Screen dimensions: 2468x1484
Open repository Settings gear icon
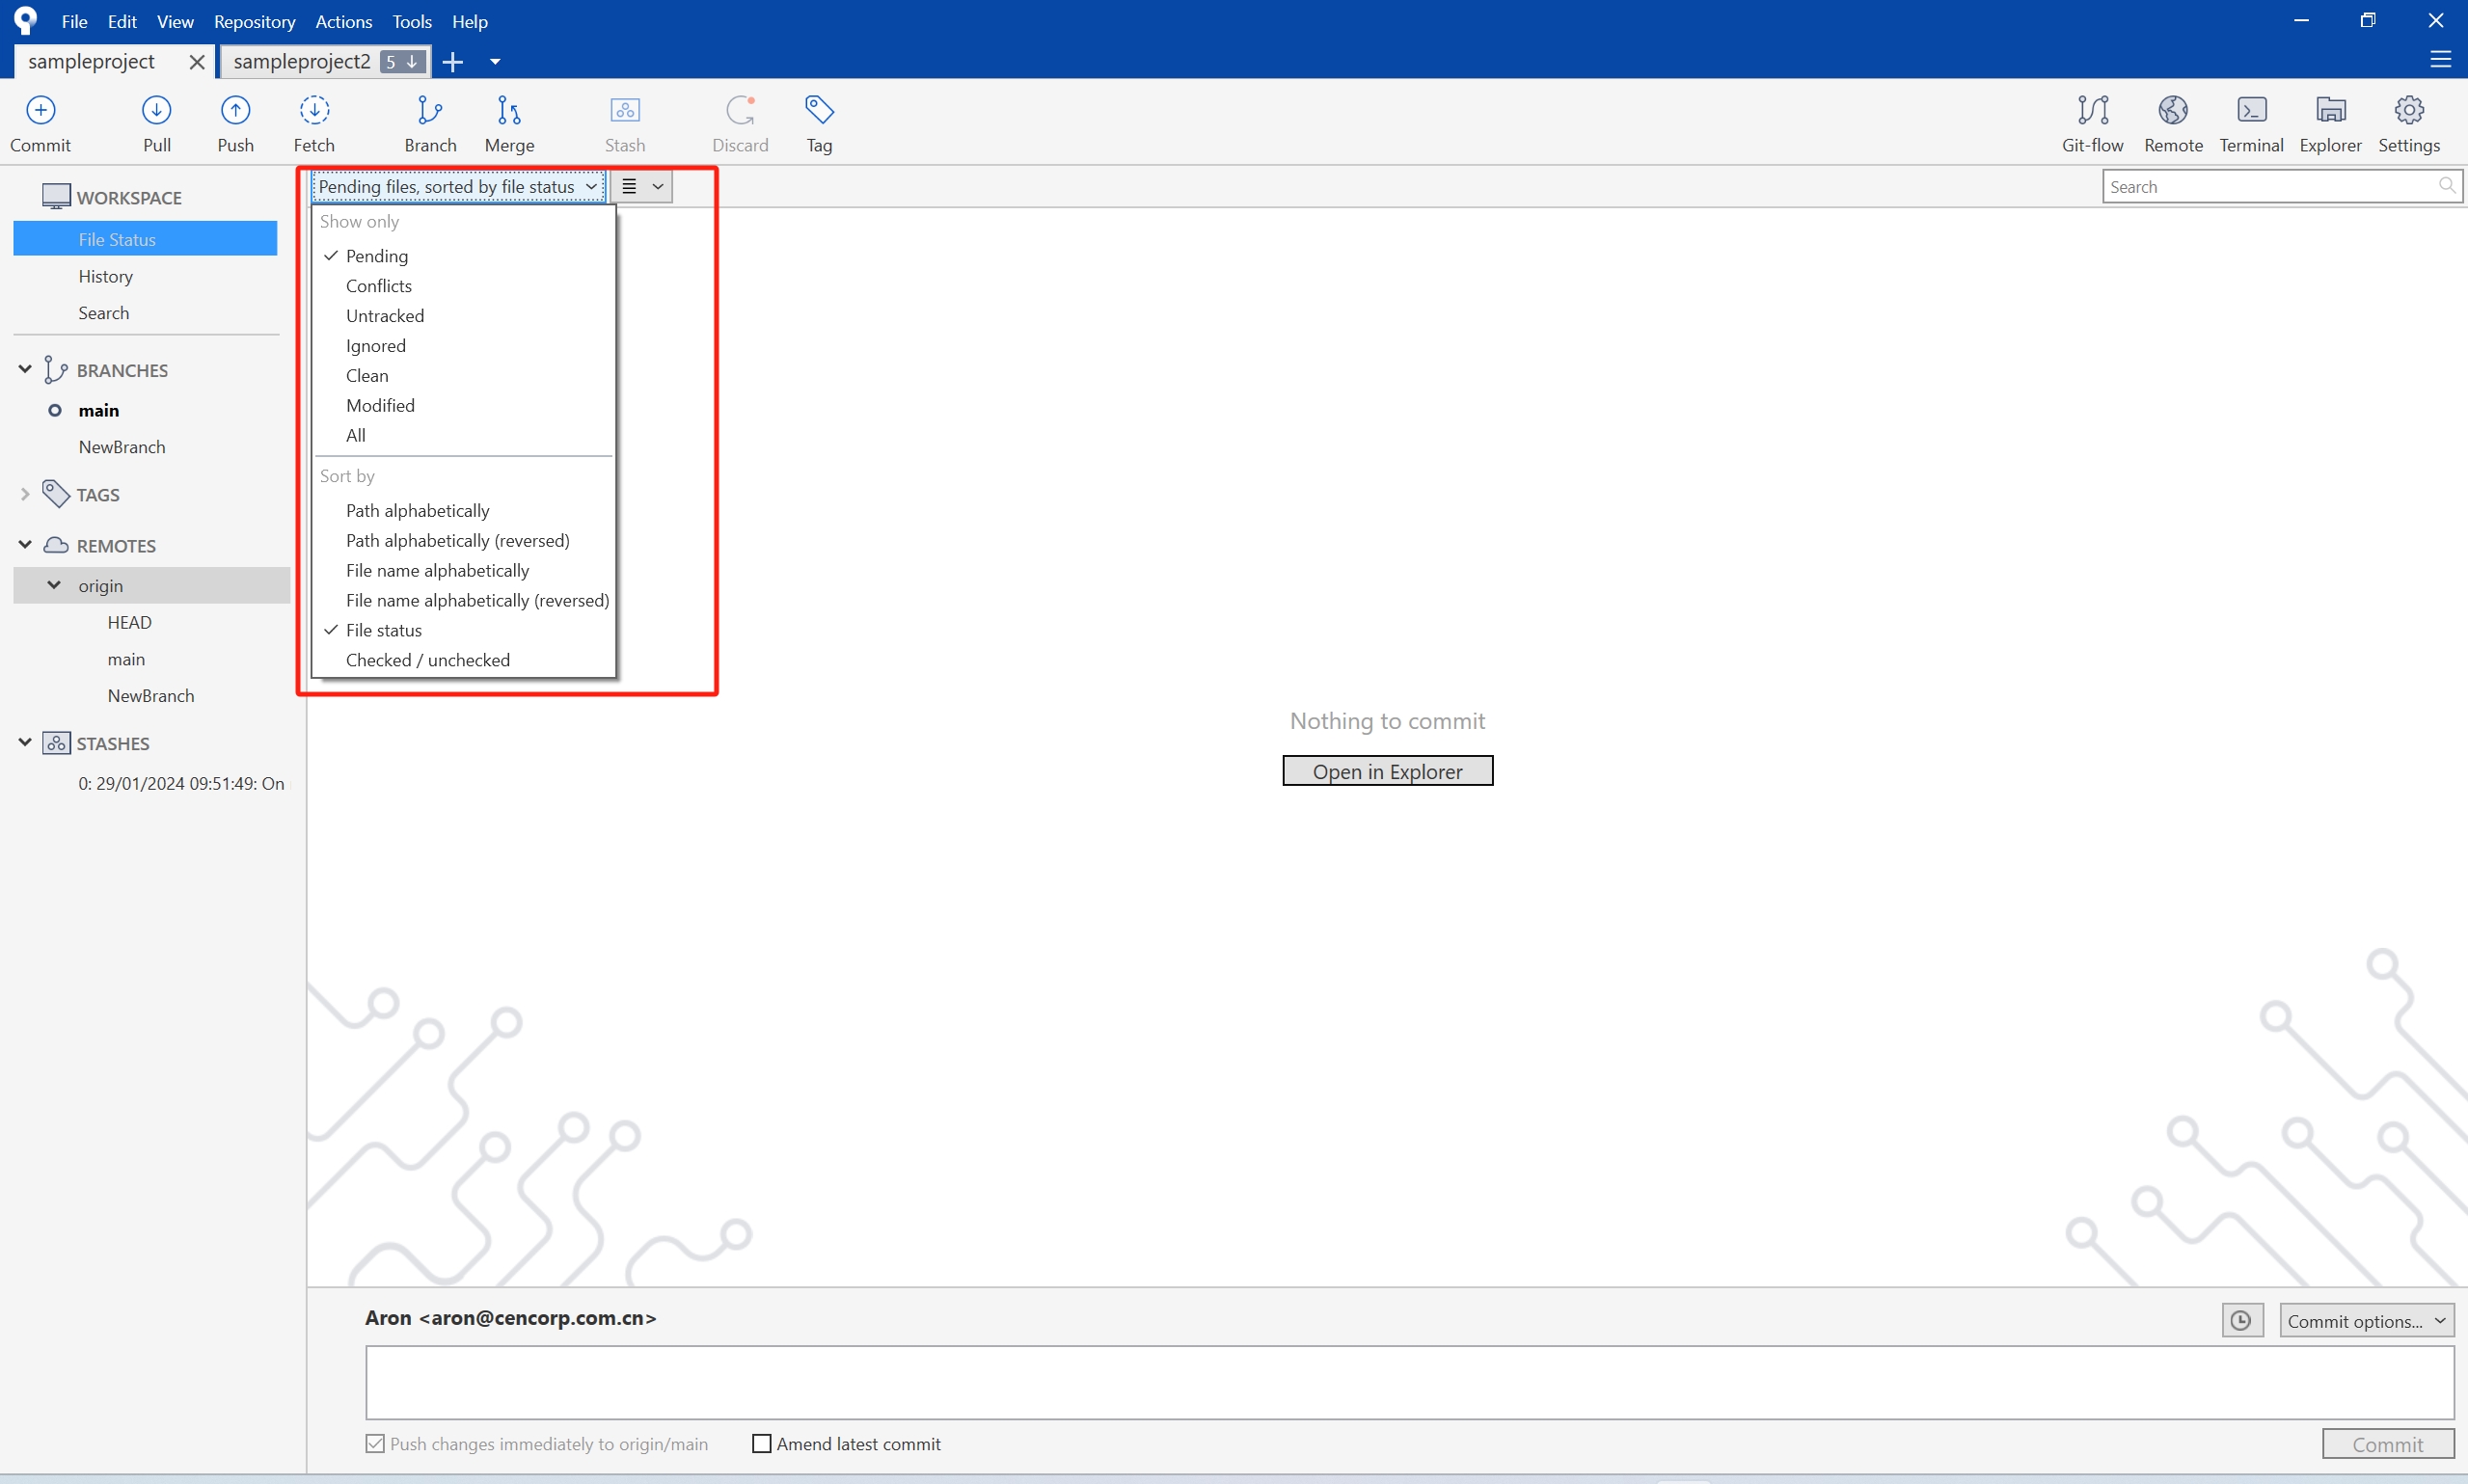(x=2408, y=111)
